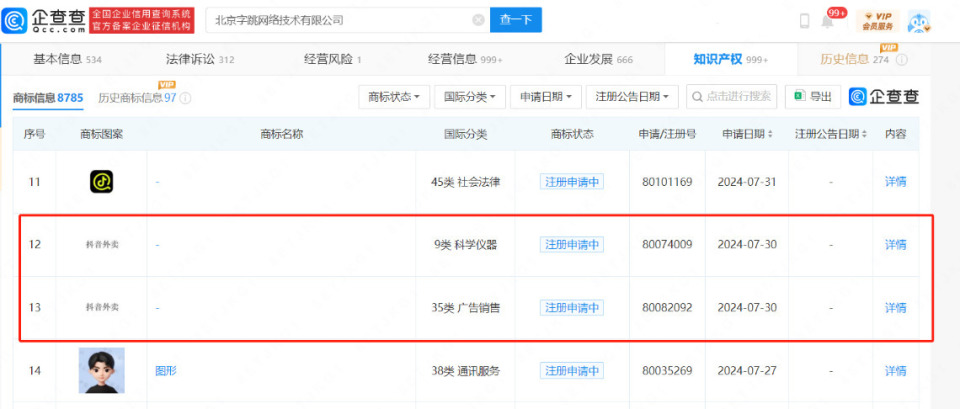Select application date 2024-07-31
Image resolution: width=960 pixels, height=409 pixels.
pyautogui.click(x=747, y=182)
